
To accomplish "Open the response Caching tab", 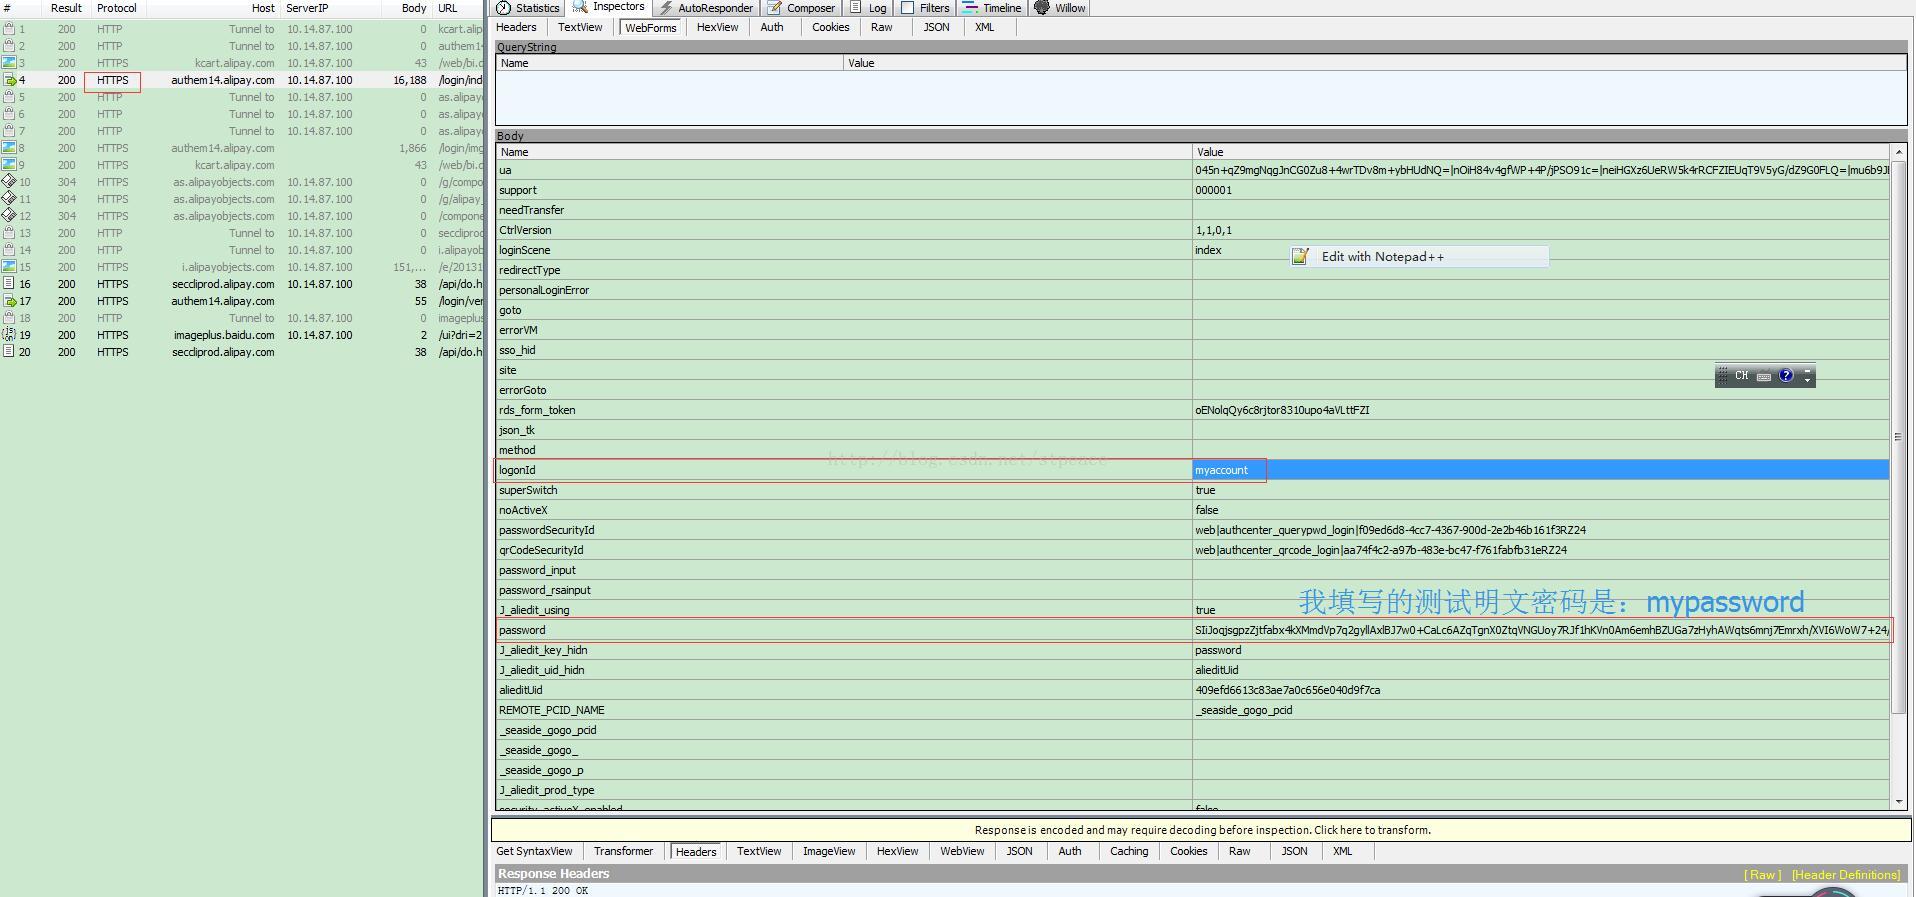I will pyautogui.click(x=1129, y=852).
